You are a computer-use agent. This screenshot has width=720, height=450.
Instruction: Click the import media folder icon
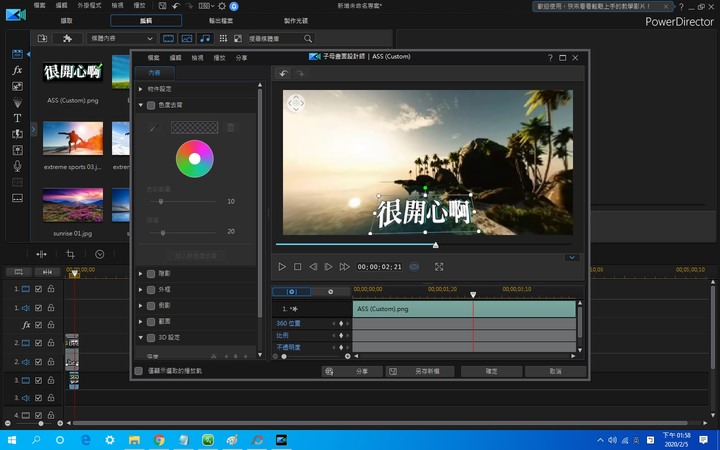42,39
